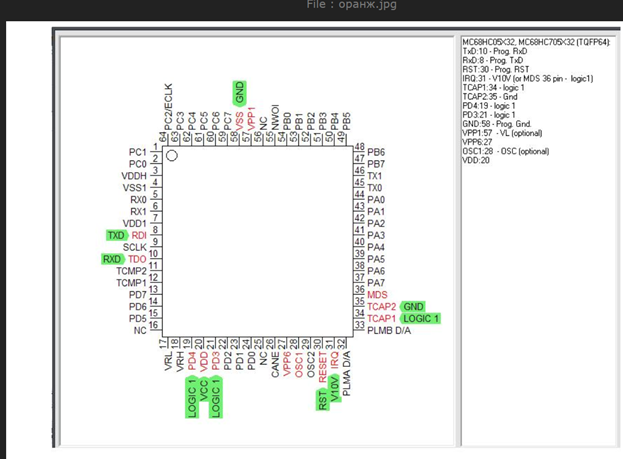623x459 pixels.
Task: Click the note 'PD3:21 - logic 1'
Action: tap(489, 115)
